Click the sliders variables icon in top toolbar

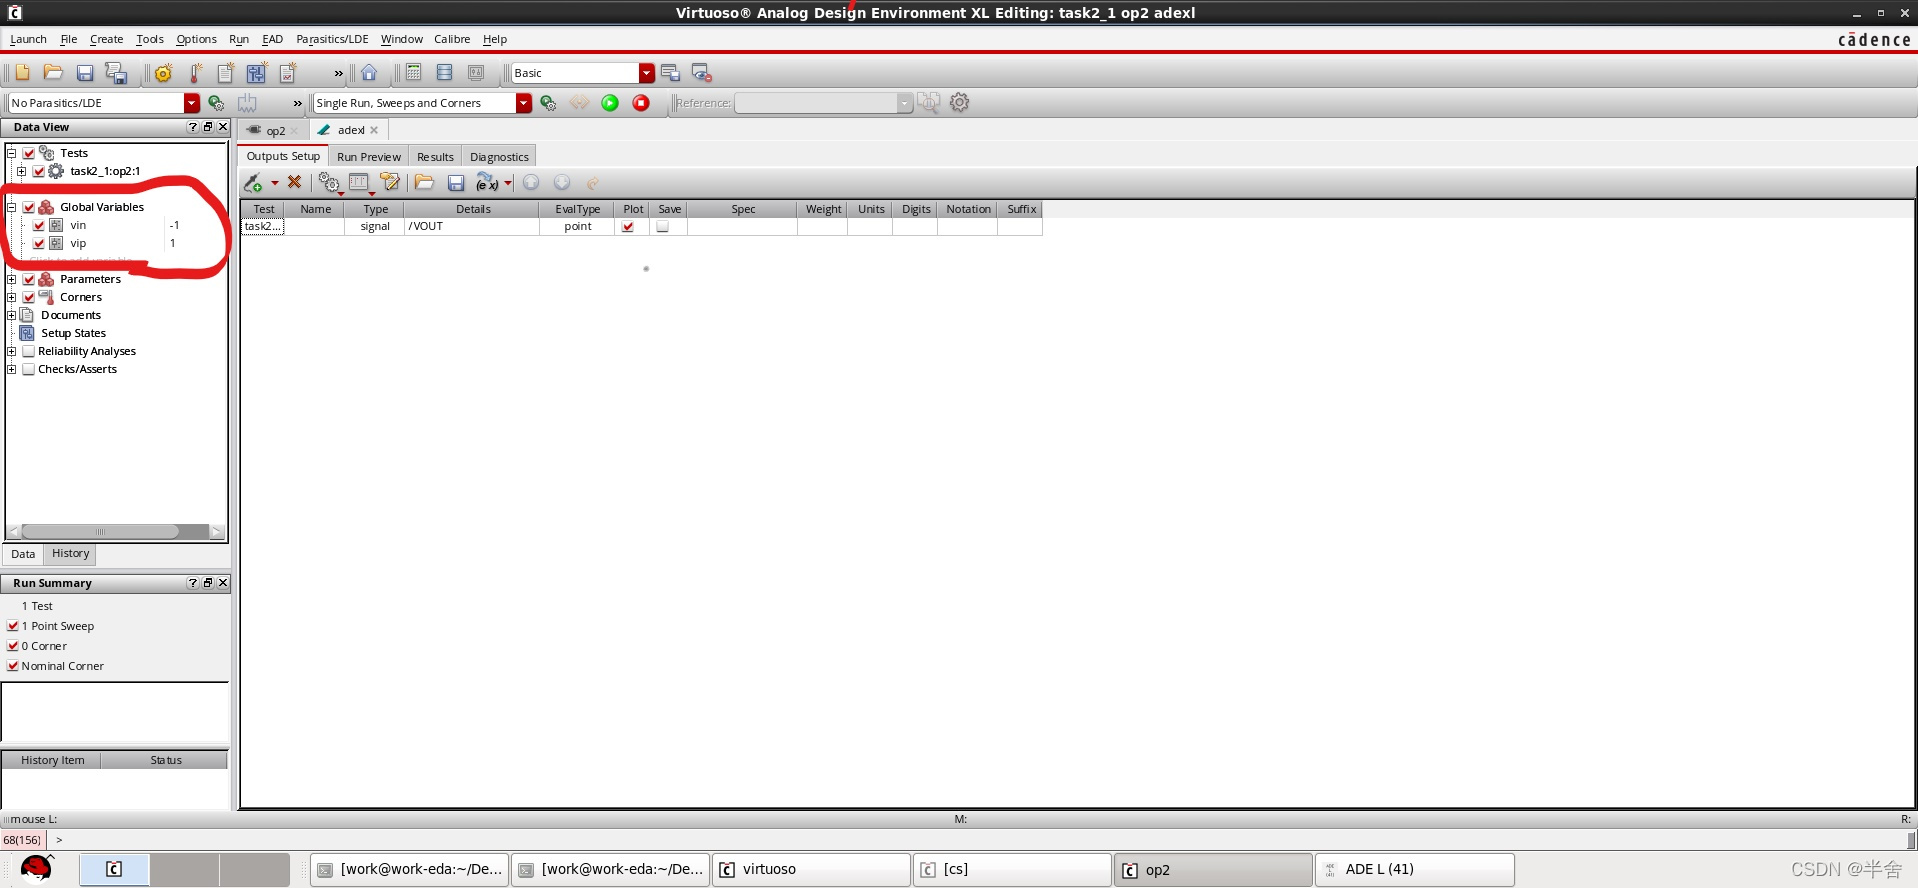257,73
